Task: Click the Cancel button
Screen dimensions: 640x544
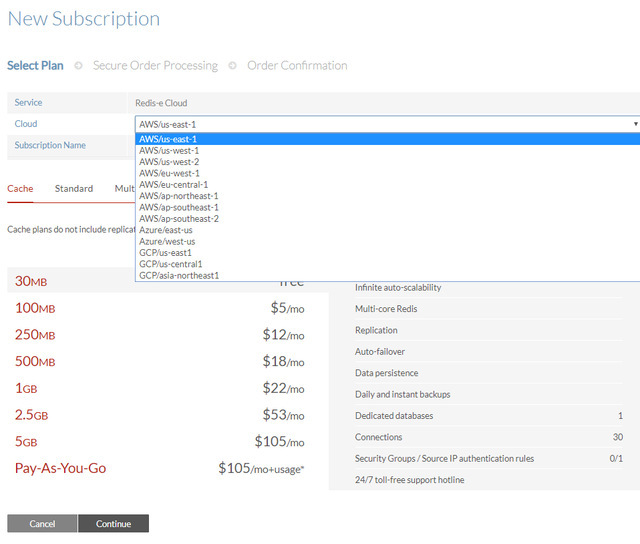Action: coord(42,523)
